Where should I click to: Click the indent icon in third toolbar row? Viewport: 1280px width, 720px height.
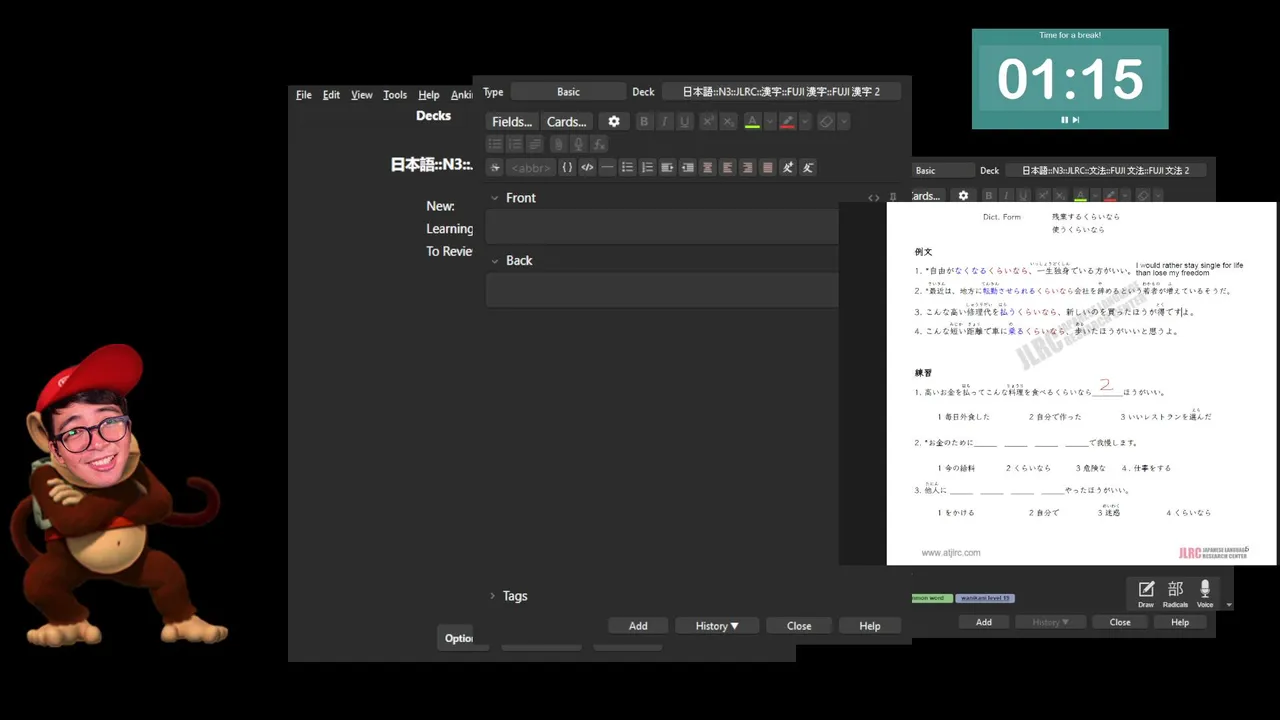(667, 167)
